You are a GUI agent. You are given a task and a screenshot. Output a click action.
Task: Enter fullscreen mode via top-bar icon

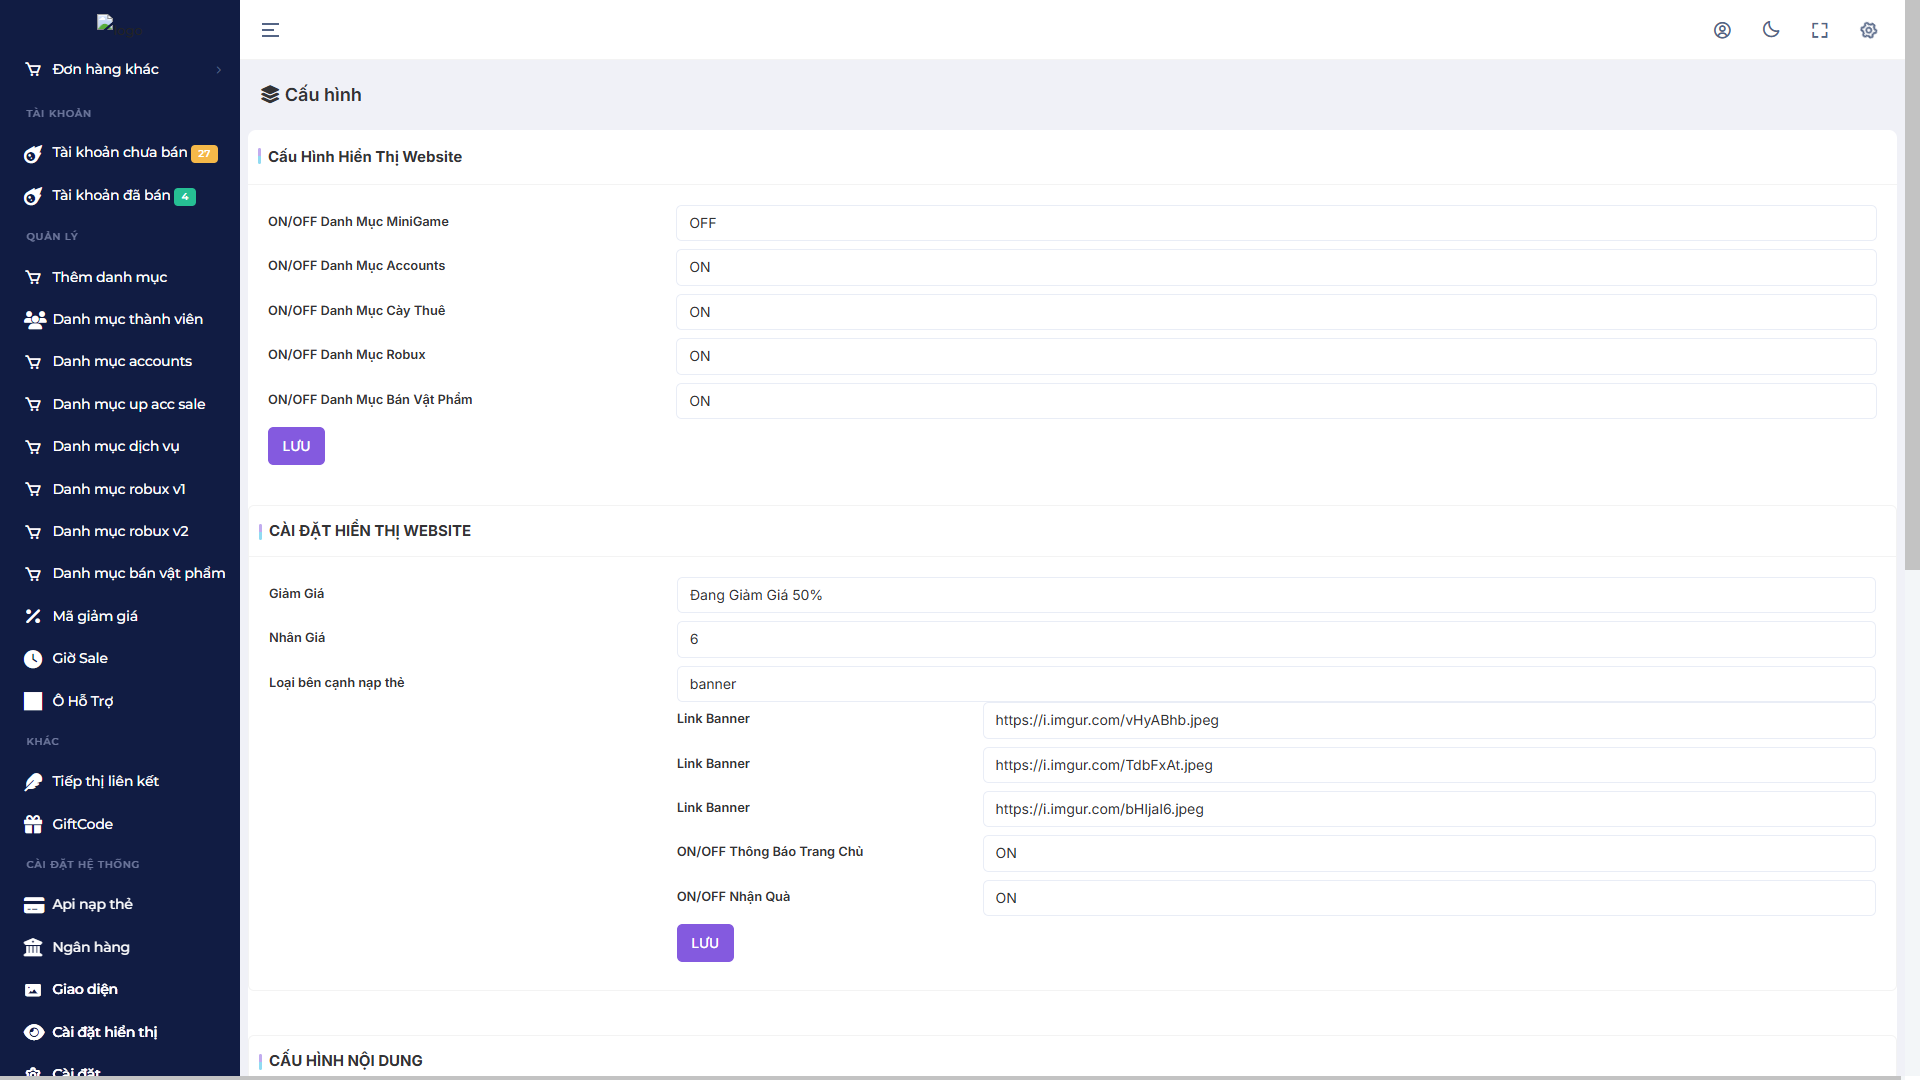pyautogui.click(x=1820, y=30)
